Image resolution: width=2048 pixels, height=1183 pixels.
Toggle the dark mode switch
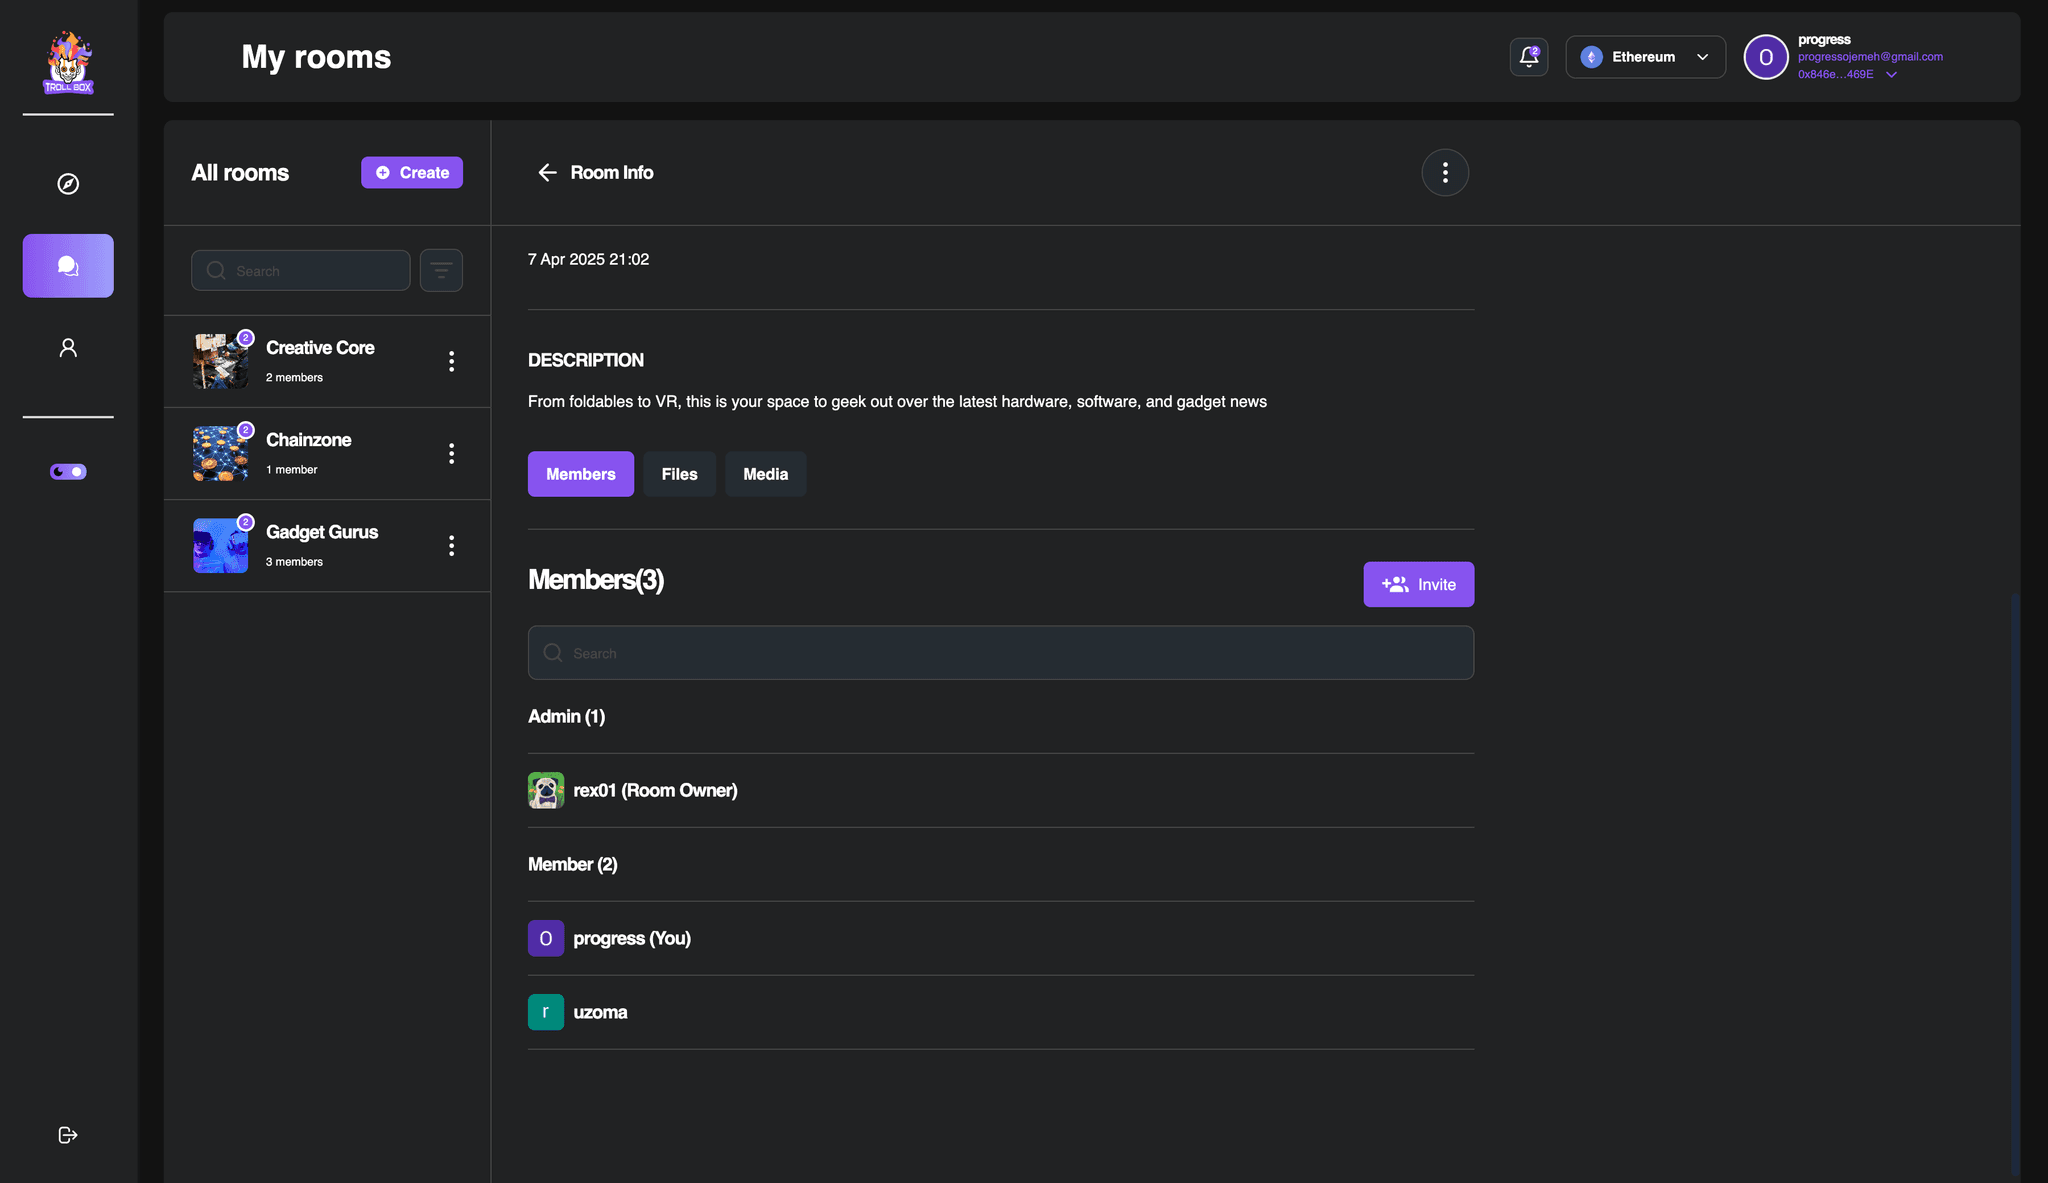click(68, 472)
